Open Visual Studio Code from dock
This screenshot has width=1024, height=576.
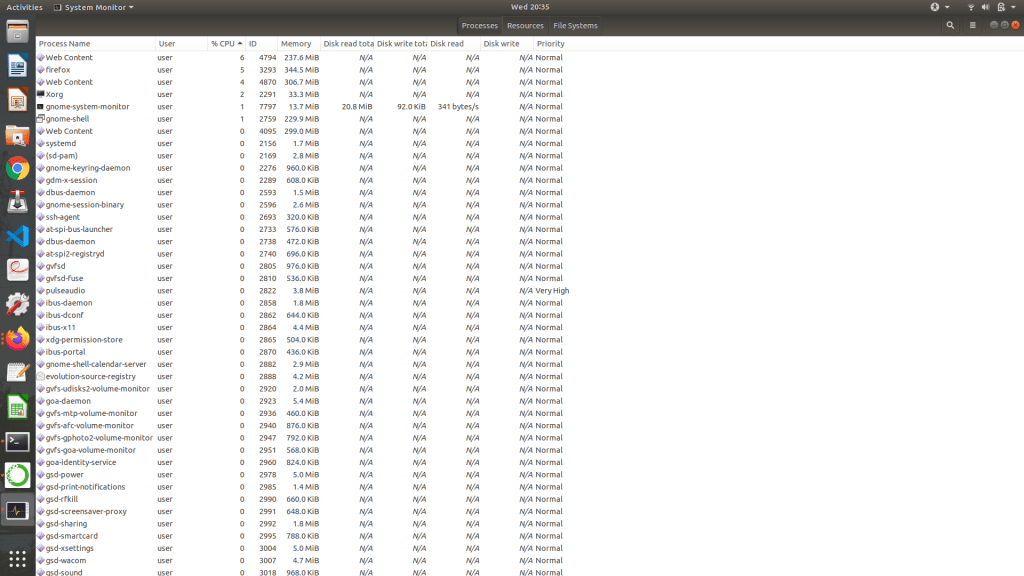tap(17, 236)
